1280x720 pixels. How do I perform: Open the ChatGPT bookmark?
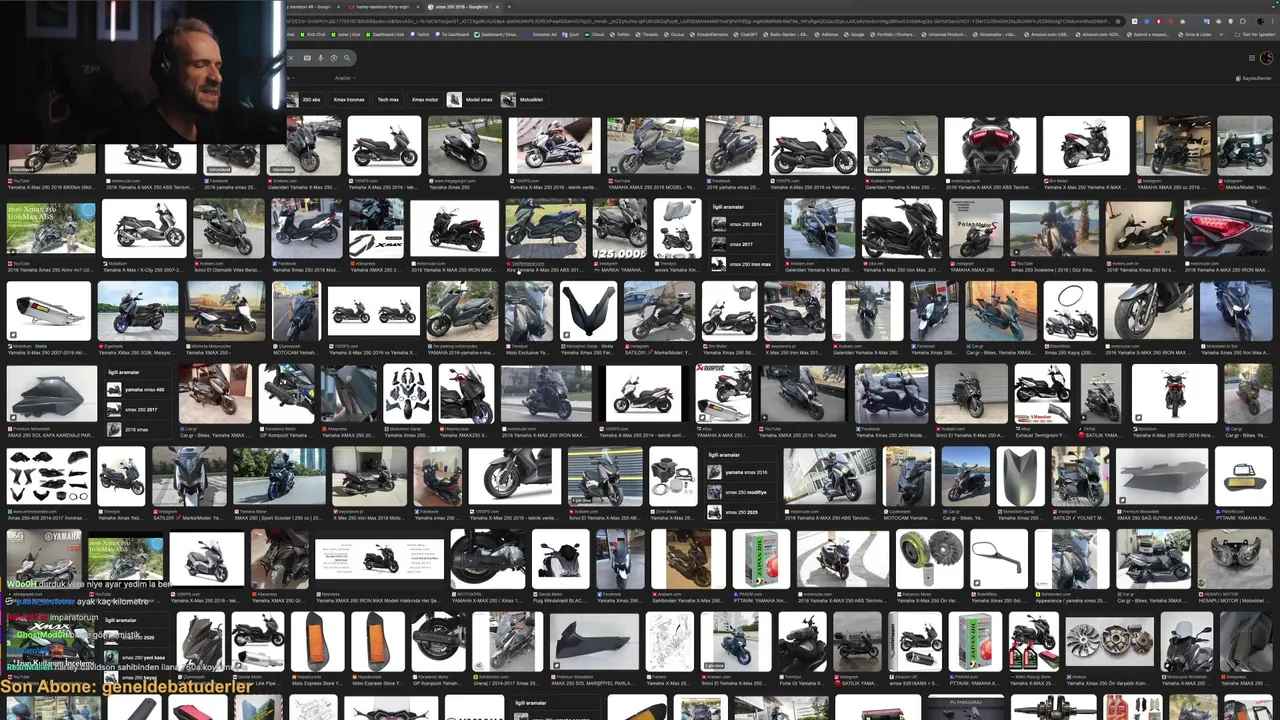[745, 34]
